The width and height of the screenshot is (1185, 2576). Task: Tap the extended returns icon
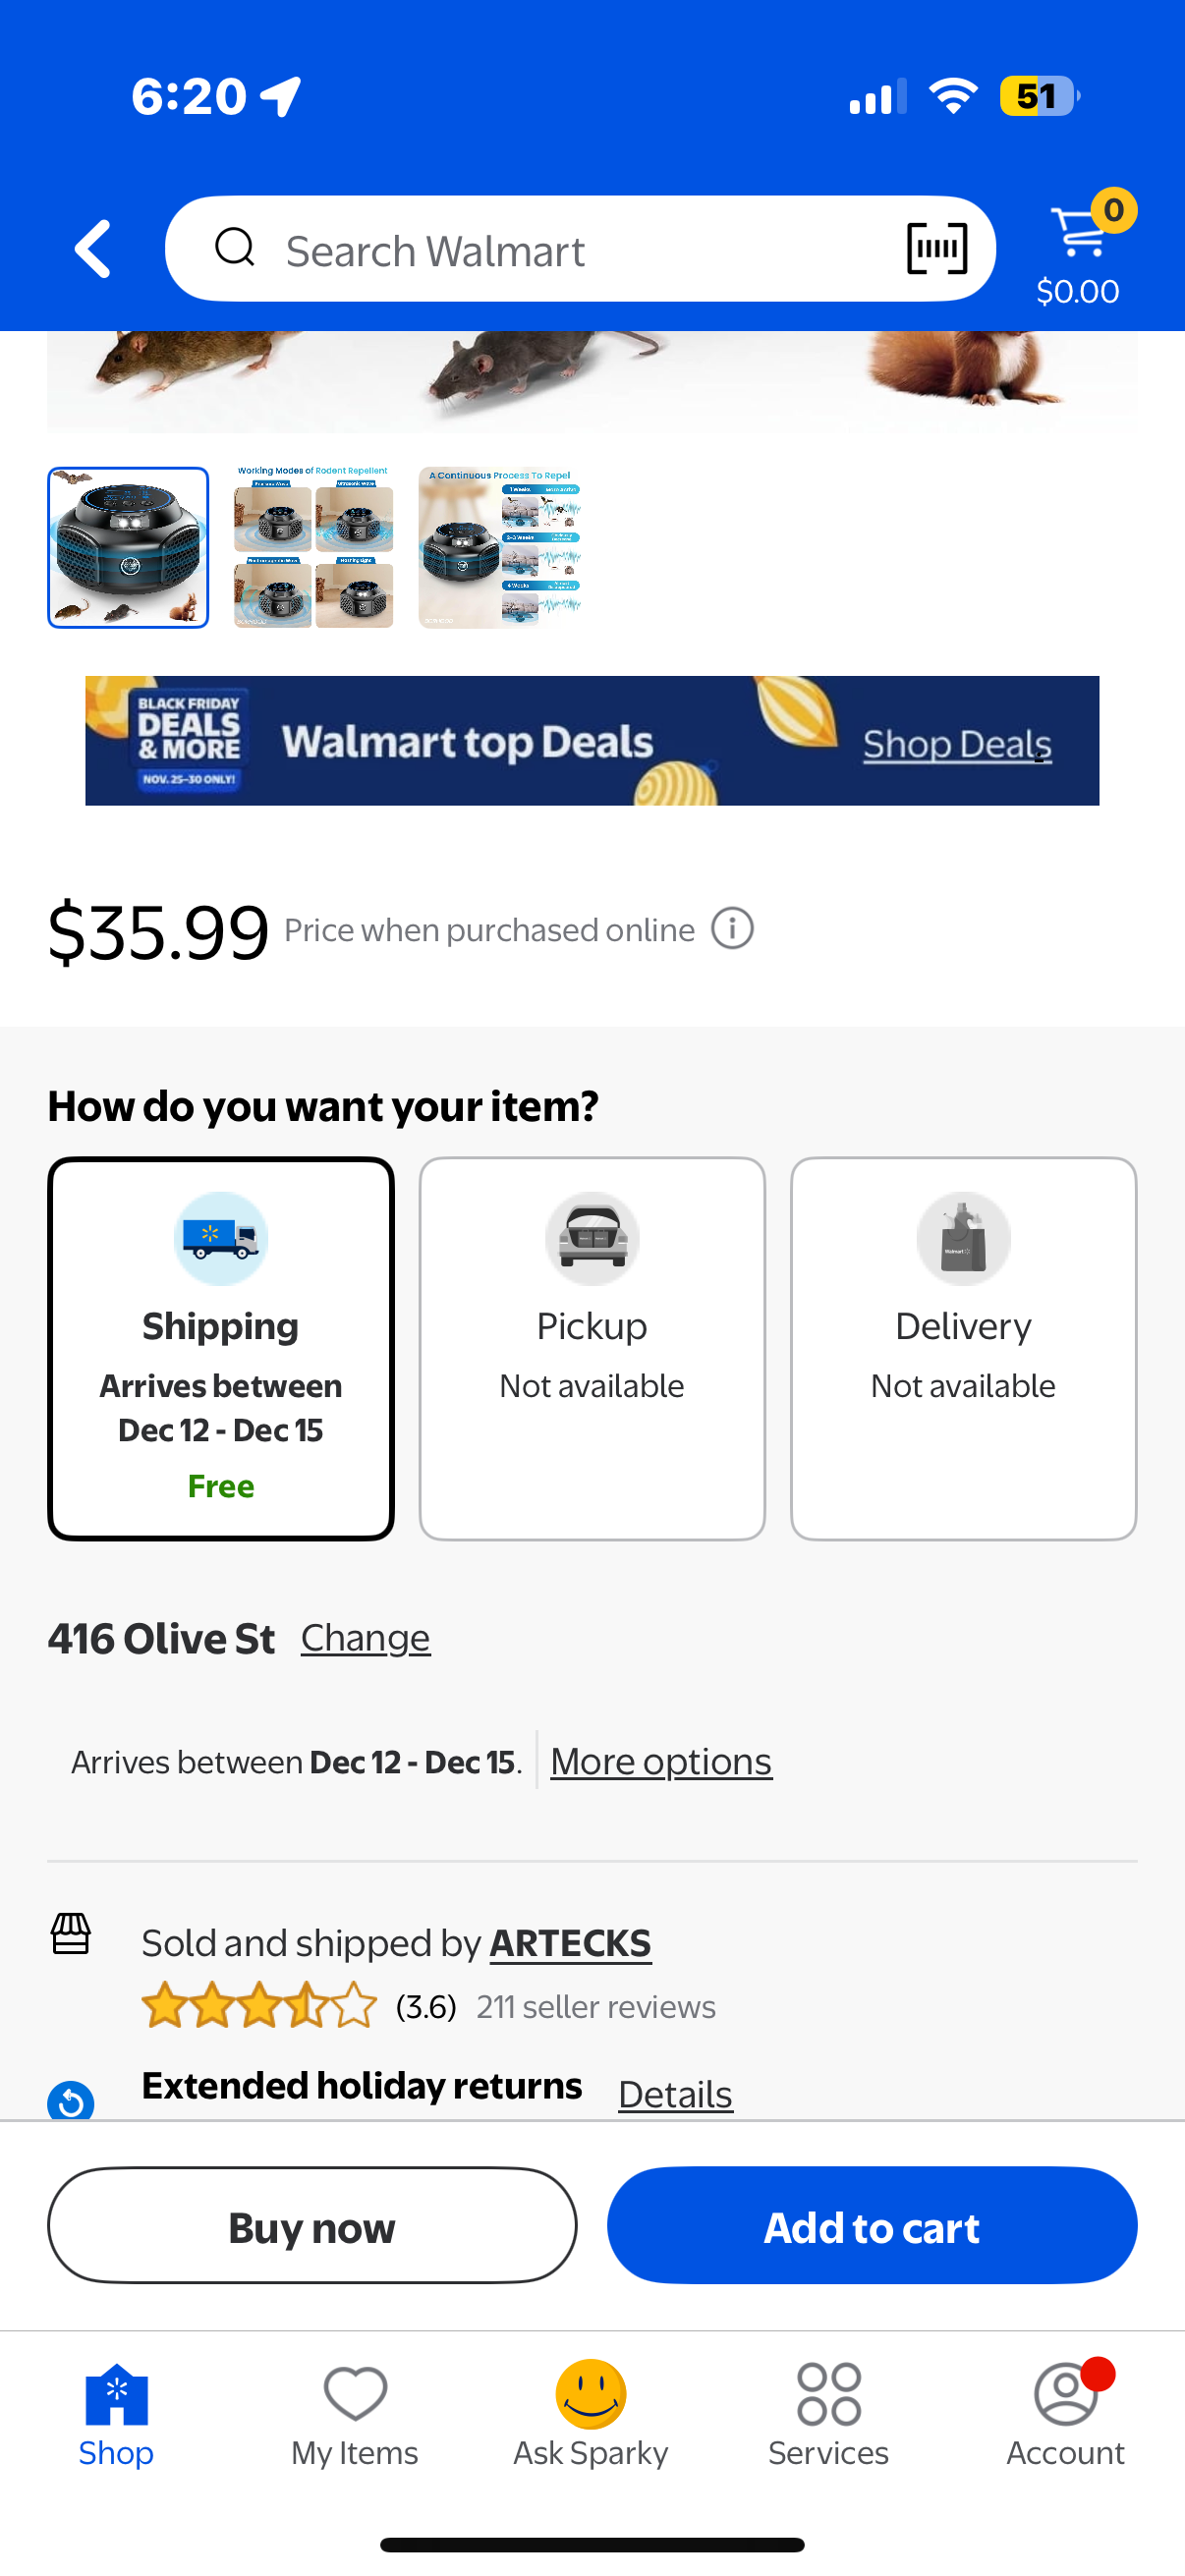(x=71, y=2100)
